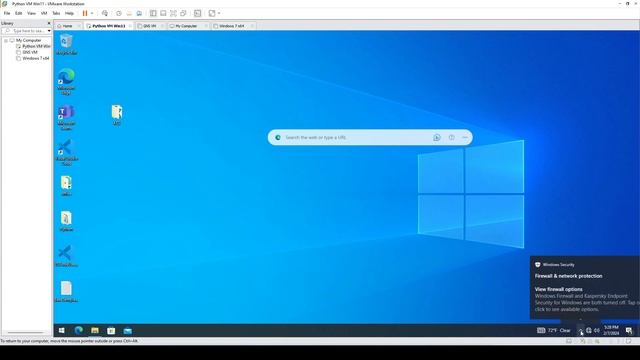Click the stretch guest display icon
Image resolution: width=640 pixels, height=360 pixels.
(212, 13)
